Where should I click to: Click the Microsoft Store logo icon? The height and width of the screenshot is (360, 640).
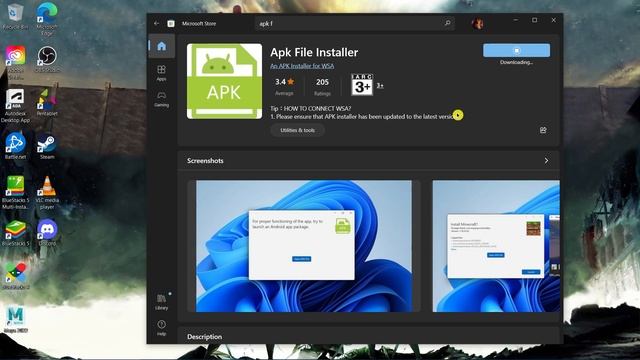tap(171, 24)
